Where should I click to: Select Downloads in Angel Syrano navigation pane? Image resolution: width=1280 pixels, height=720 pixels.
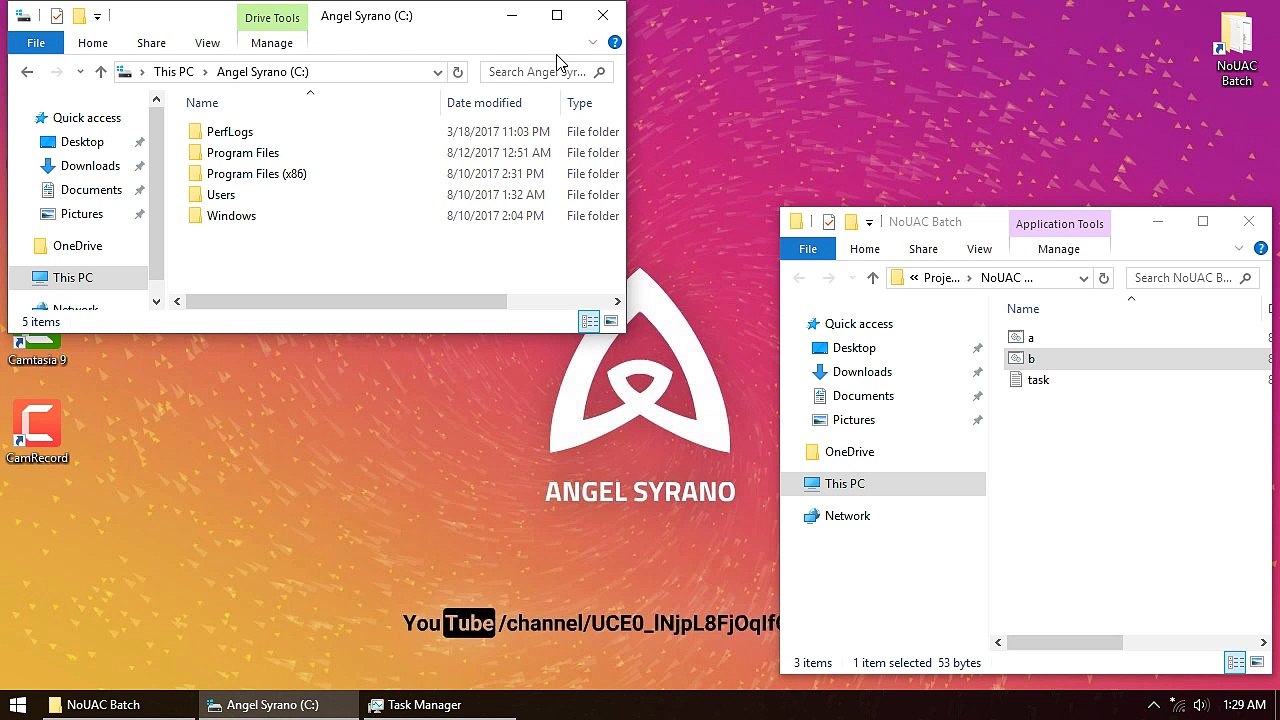[x=90, y=166]
